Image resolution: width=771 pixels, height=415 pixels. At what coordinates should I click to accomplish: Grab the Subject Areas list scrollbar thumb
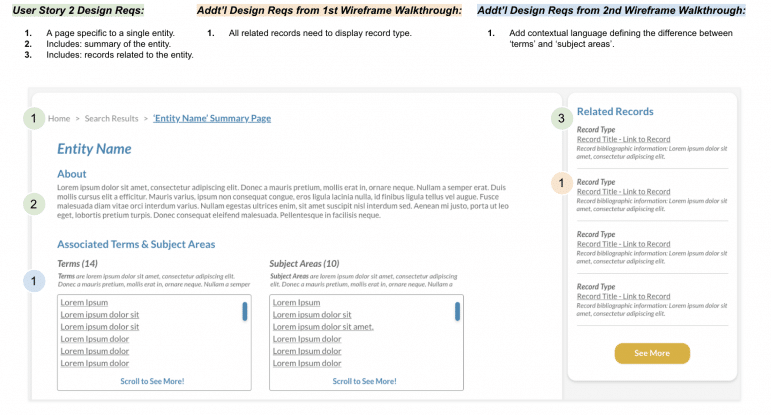(x=457, y=312)
